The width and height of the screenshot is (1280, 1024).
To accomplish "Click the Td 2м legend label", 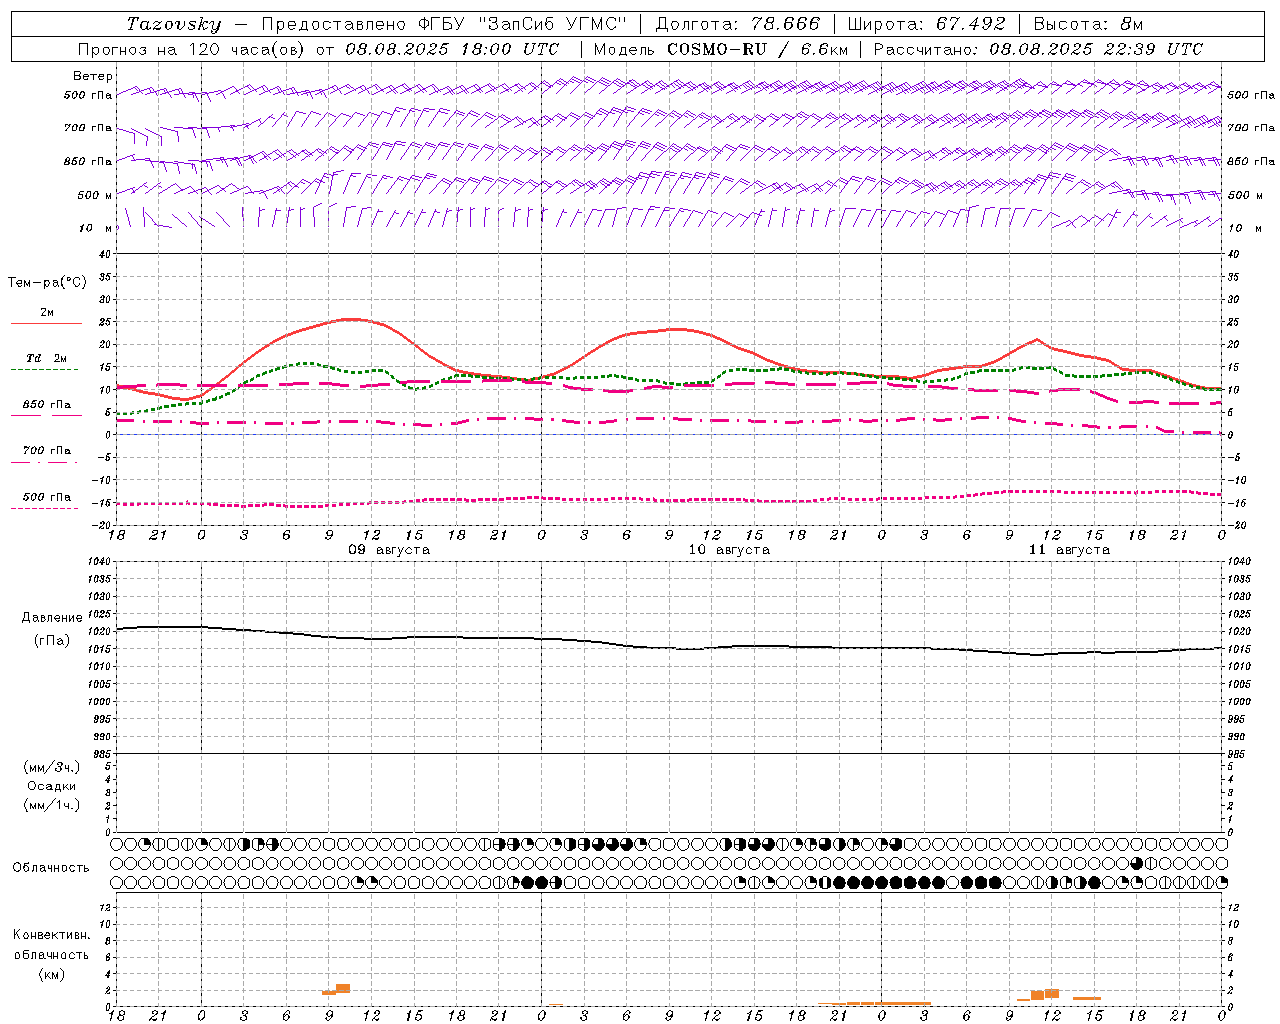I will [47, 358].
